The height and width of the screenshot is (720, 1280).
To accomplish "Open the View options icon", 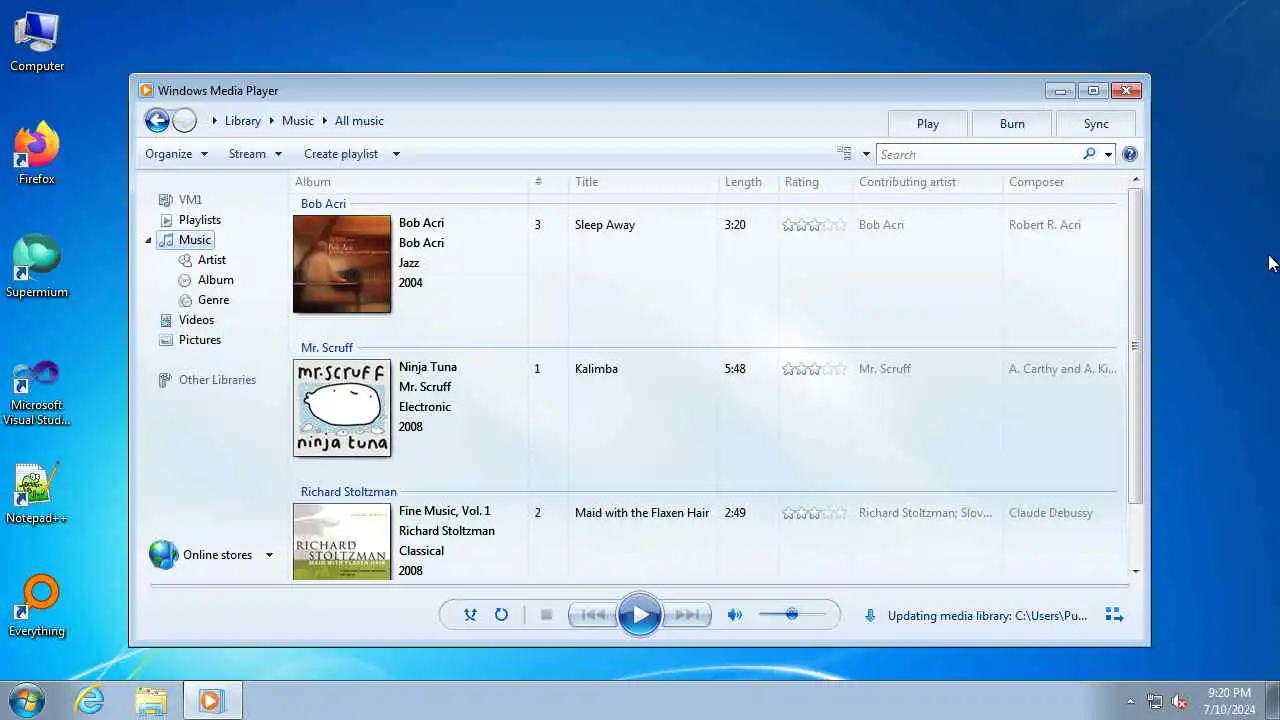I will point(845,154).
